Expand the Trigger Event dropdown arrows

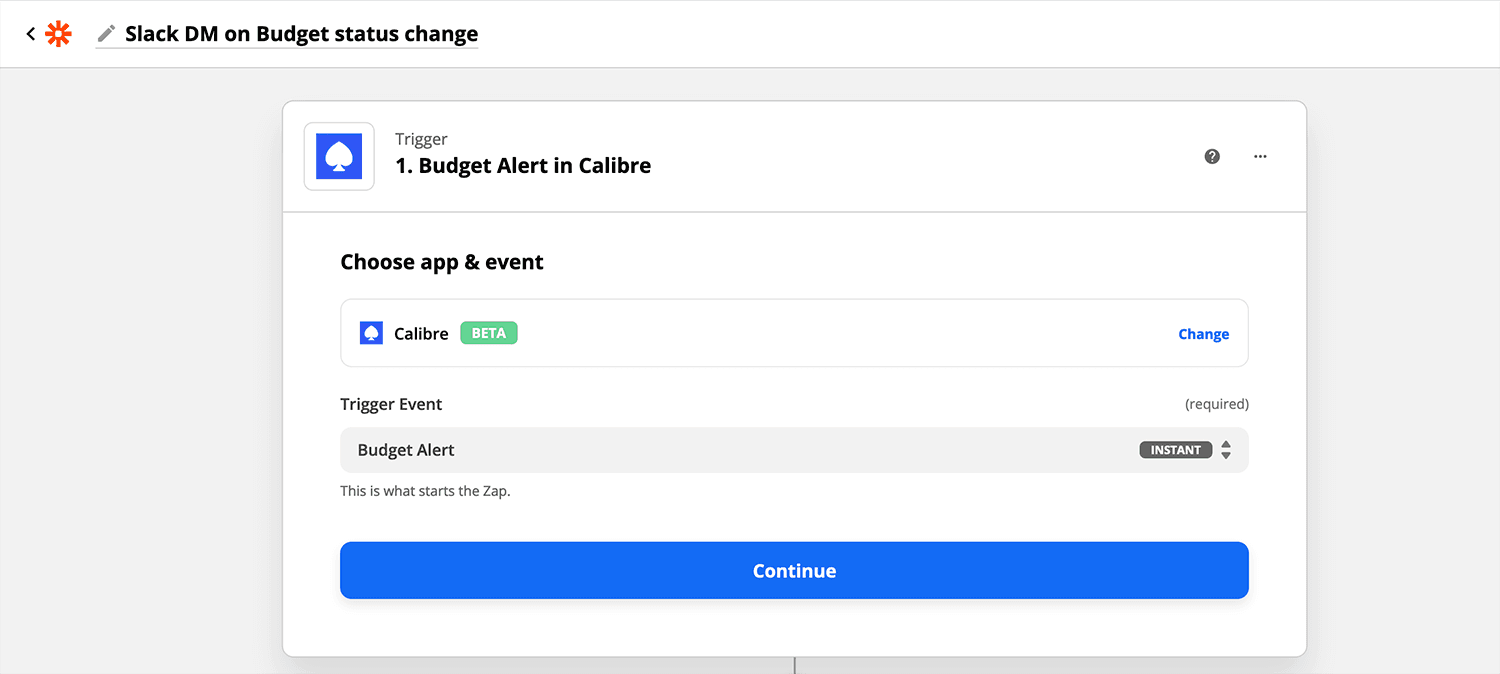pos(1226,450)
